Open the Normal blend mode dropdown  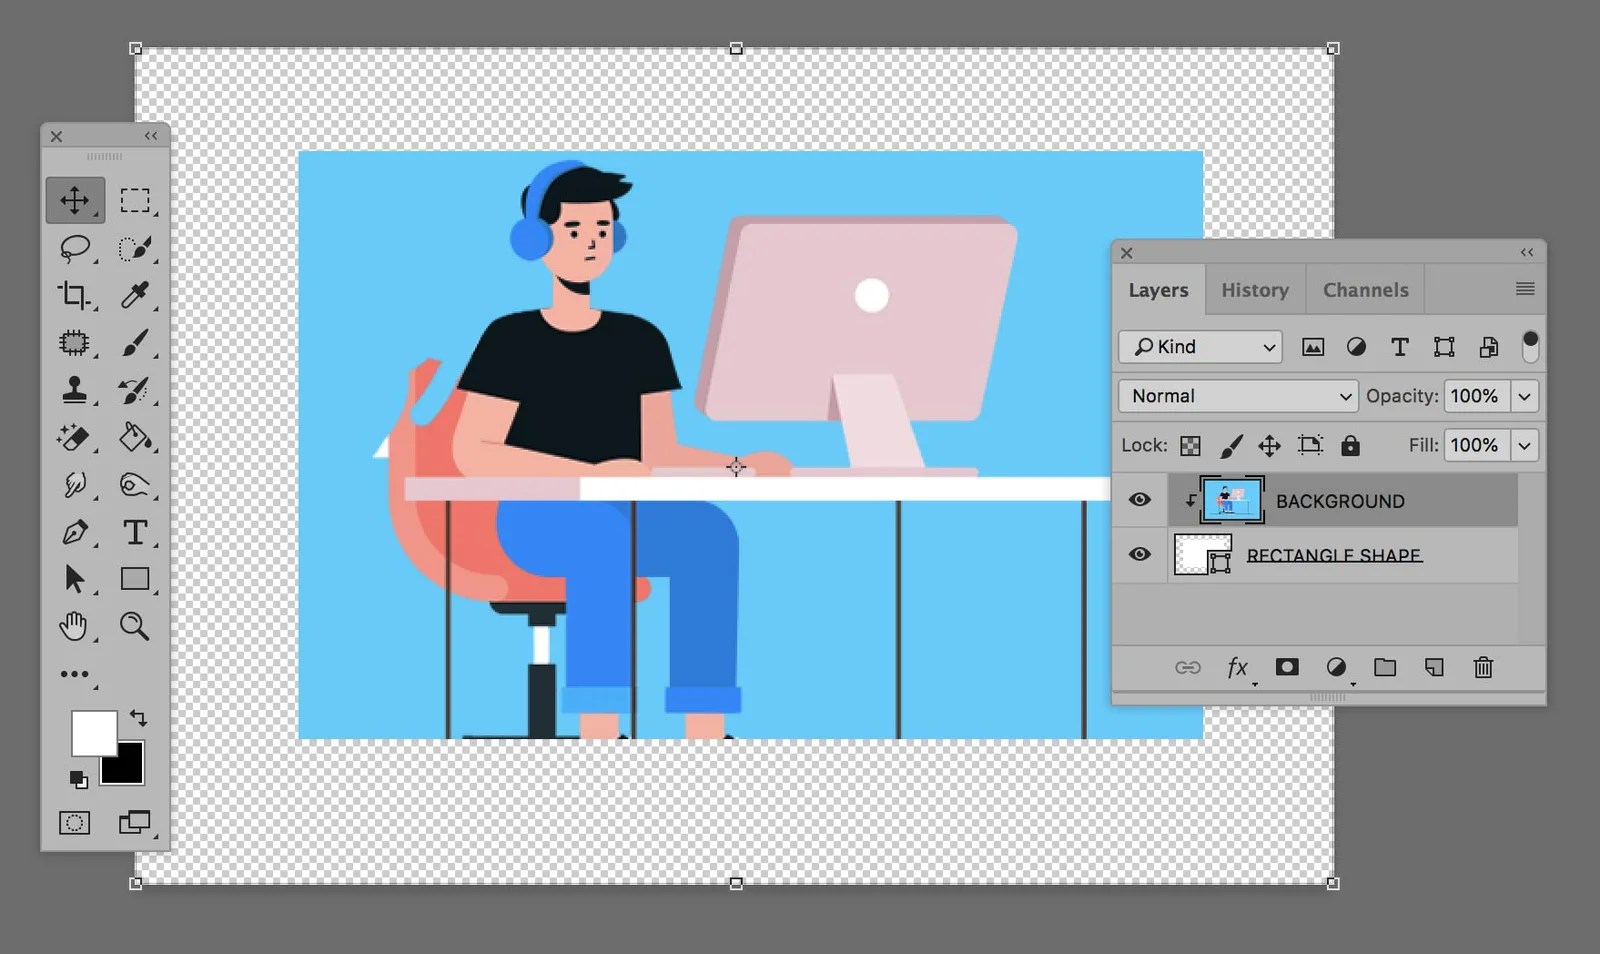[1237, 396]
